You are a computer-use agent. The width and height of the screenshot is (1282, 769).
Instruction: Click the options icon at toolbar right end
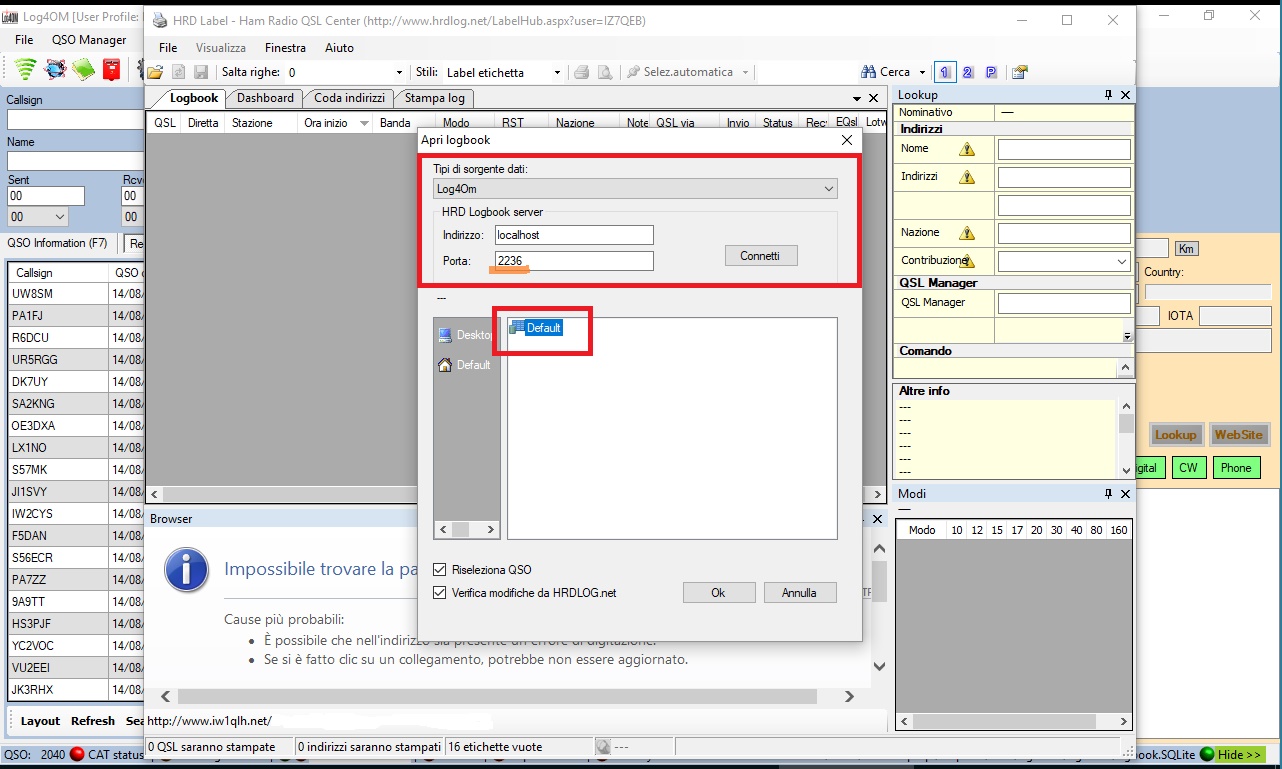[1019, 72]
